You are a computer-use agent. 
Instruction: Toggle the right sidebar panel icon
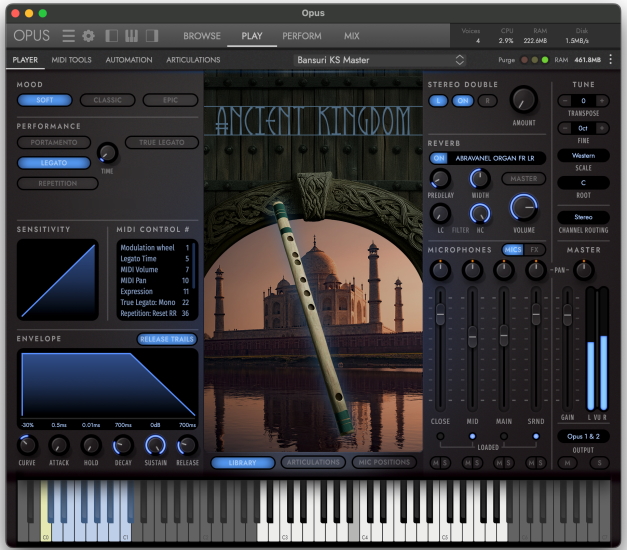click(x=152, y=36)
